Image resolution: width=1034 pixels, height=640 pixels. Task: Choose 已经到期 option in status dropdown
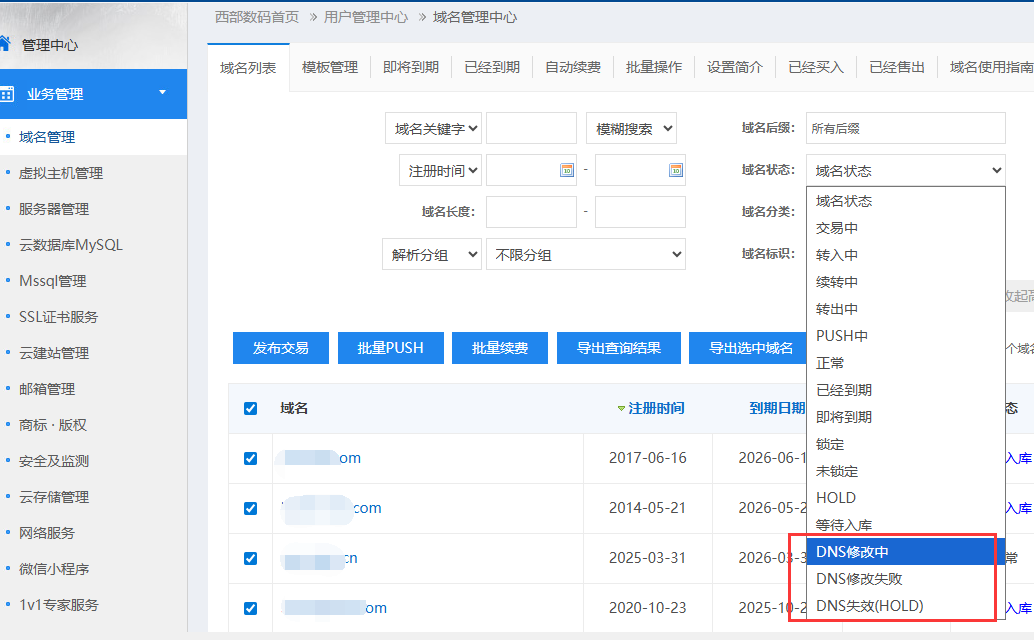coord(843,390)
